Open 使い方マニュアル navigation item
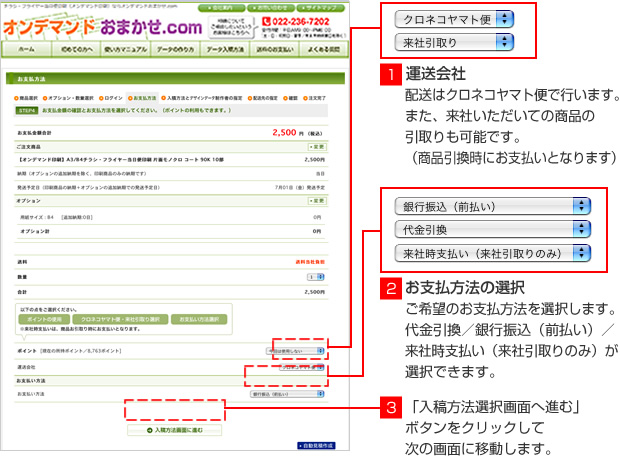This screenshot has width=620, height=462. click(126, 49)
